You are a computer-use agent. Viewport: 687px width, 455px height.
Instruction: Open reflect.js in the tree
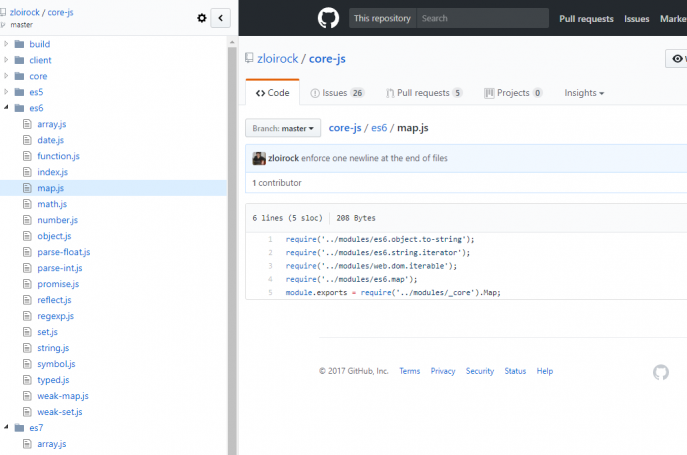[54, 300]
